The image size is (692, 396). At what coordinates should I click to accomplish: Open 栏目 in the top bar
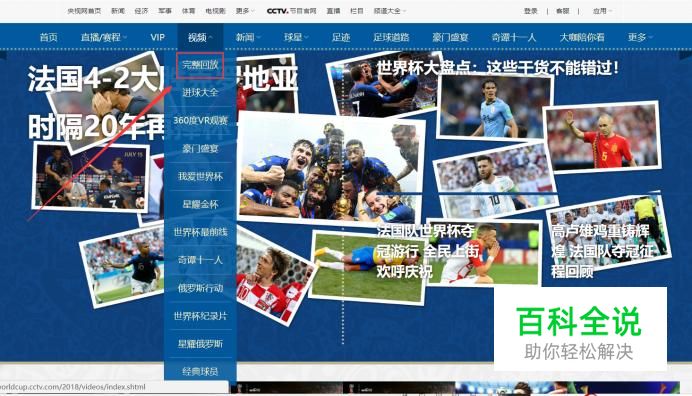tap(357, 11)
